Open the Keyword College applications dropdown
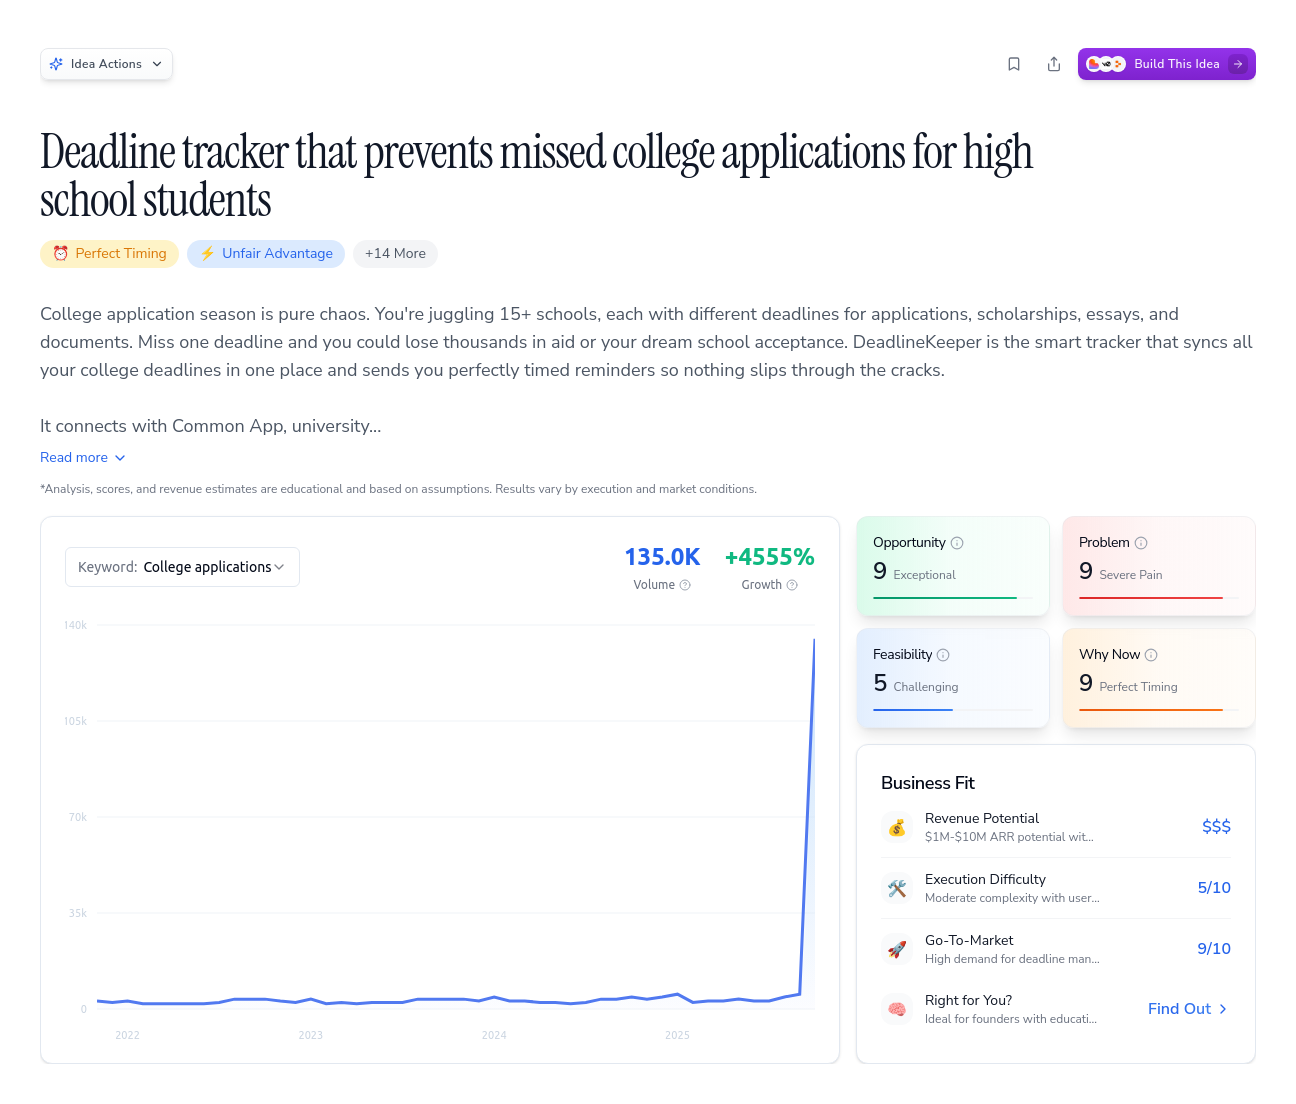1296x1104 pixels. pyautogui.click(x=182, y=567)
